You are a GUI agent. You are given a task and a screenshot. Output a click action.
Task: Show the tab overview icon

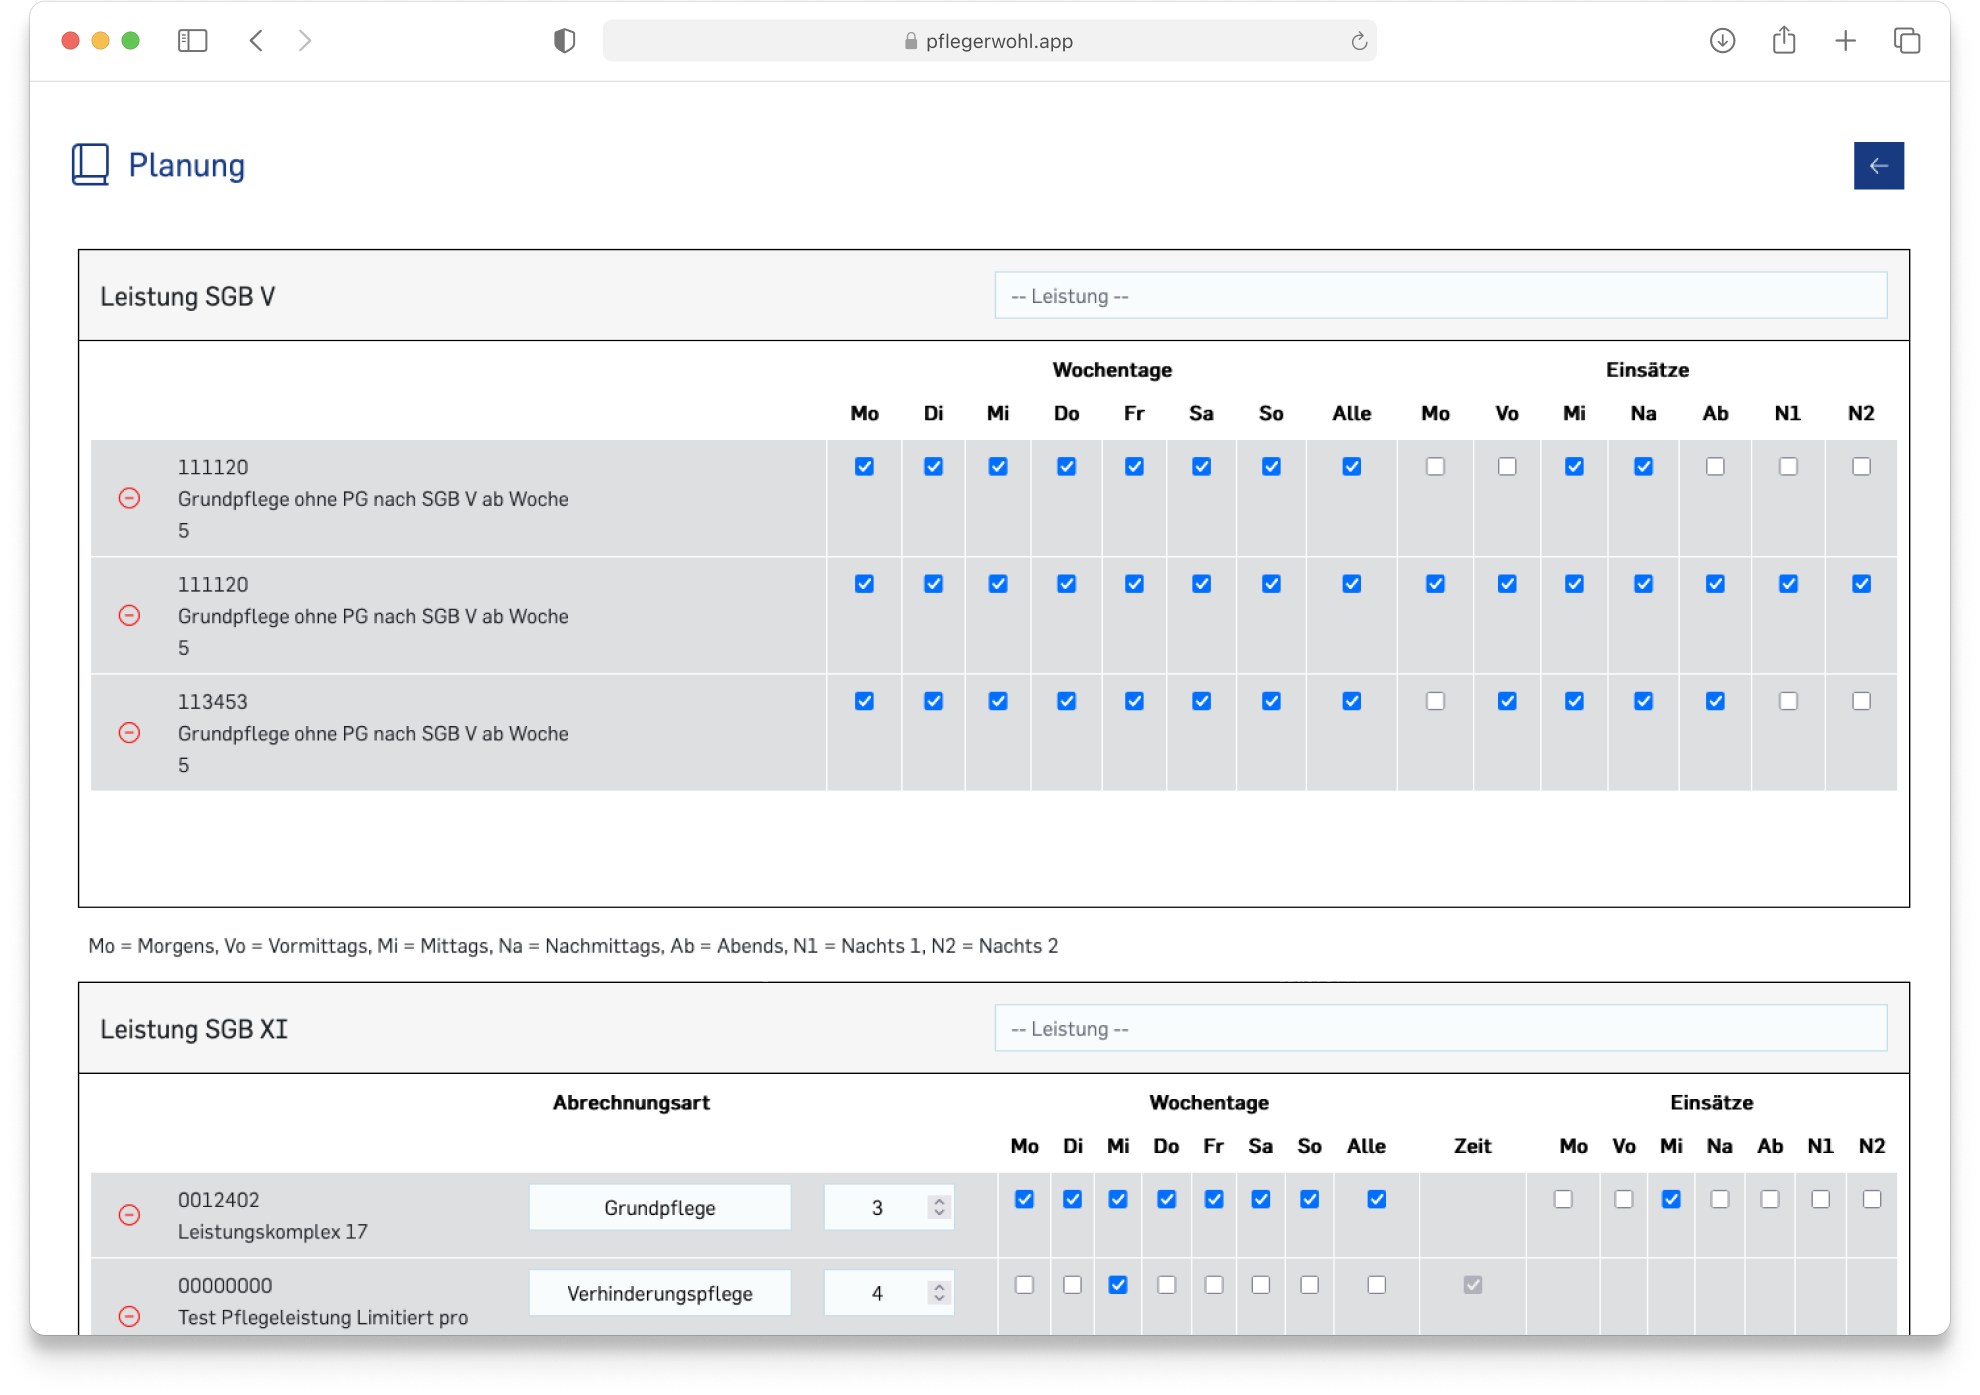tap(1906, 41)
